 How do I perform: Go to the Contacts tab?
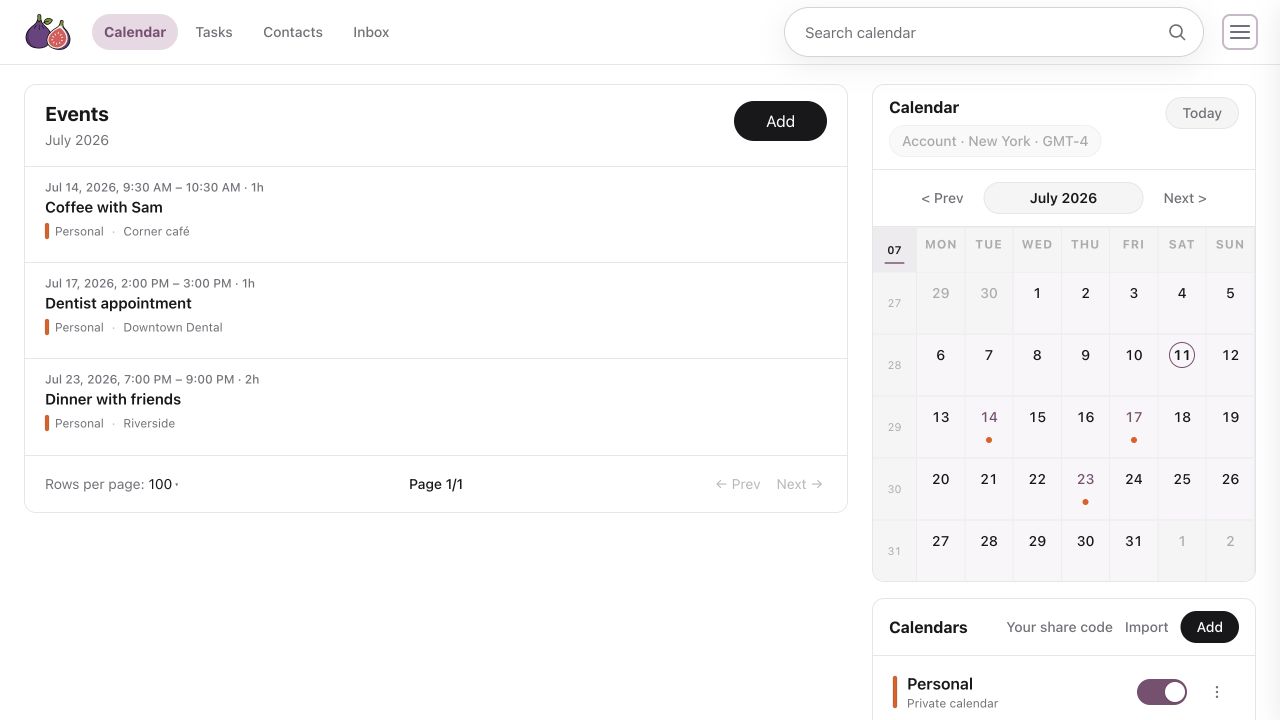[293, 32]
